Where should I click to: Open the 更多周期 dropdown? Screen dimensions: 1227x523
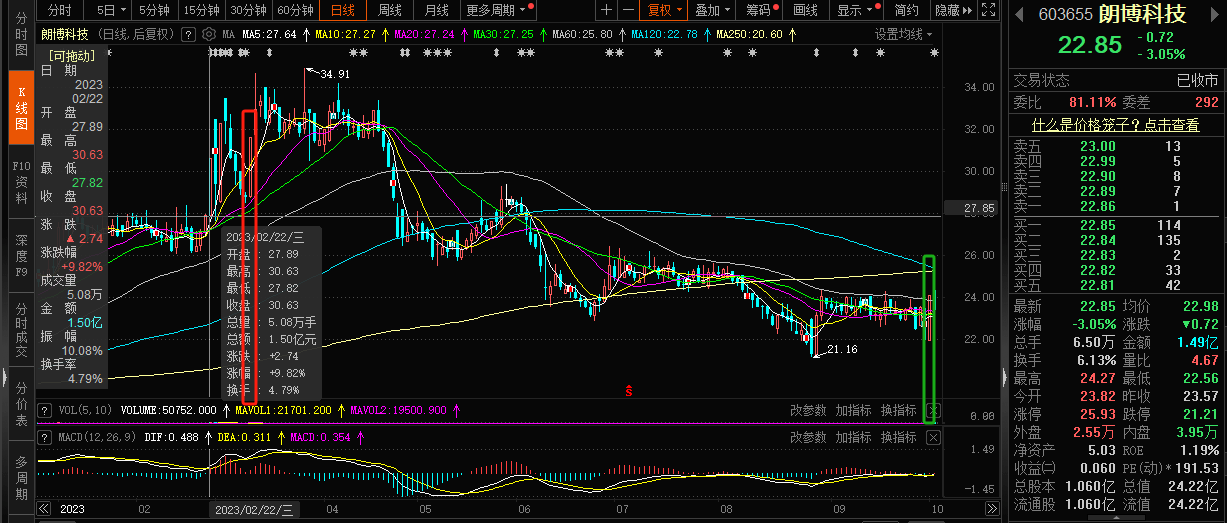pyautogui.click(x=497, y=10)
